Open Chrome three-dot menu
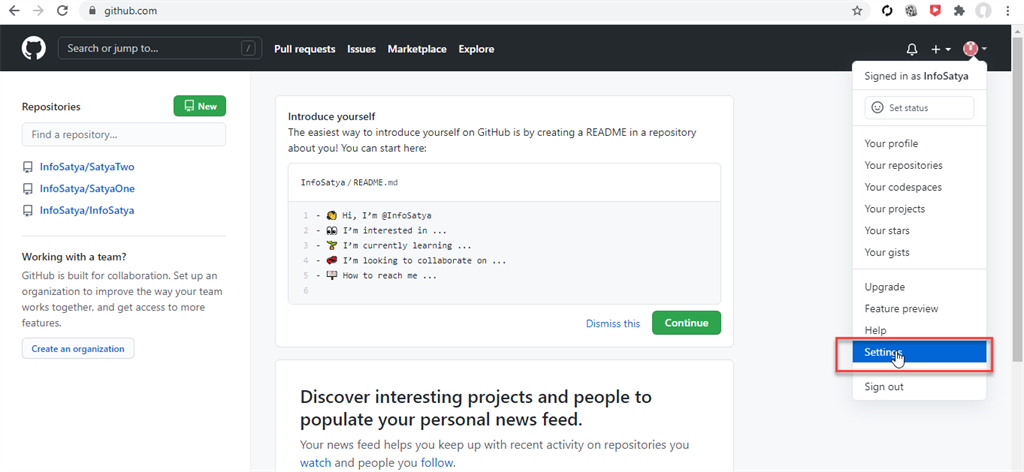 coord(1009,11)
